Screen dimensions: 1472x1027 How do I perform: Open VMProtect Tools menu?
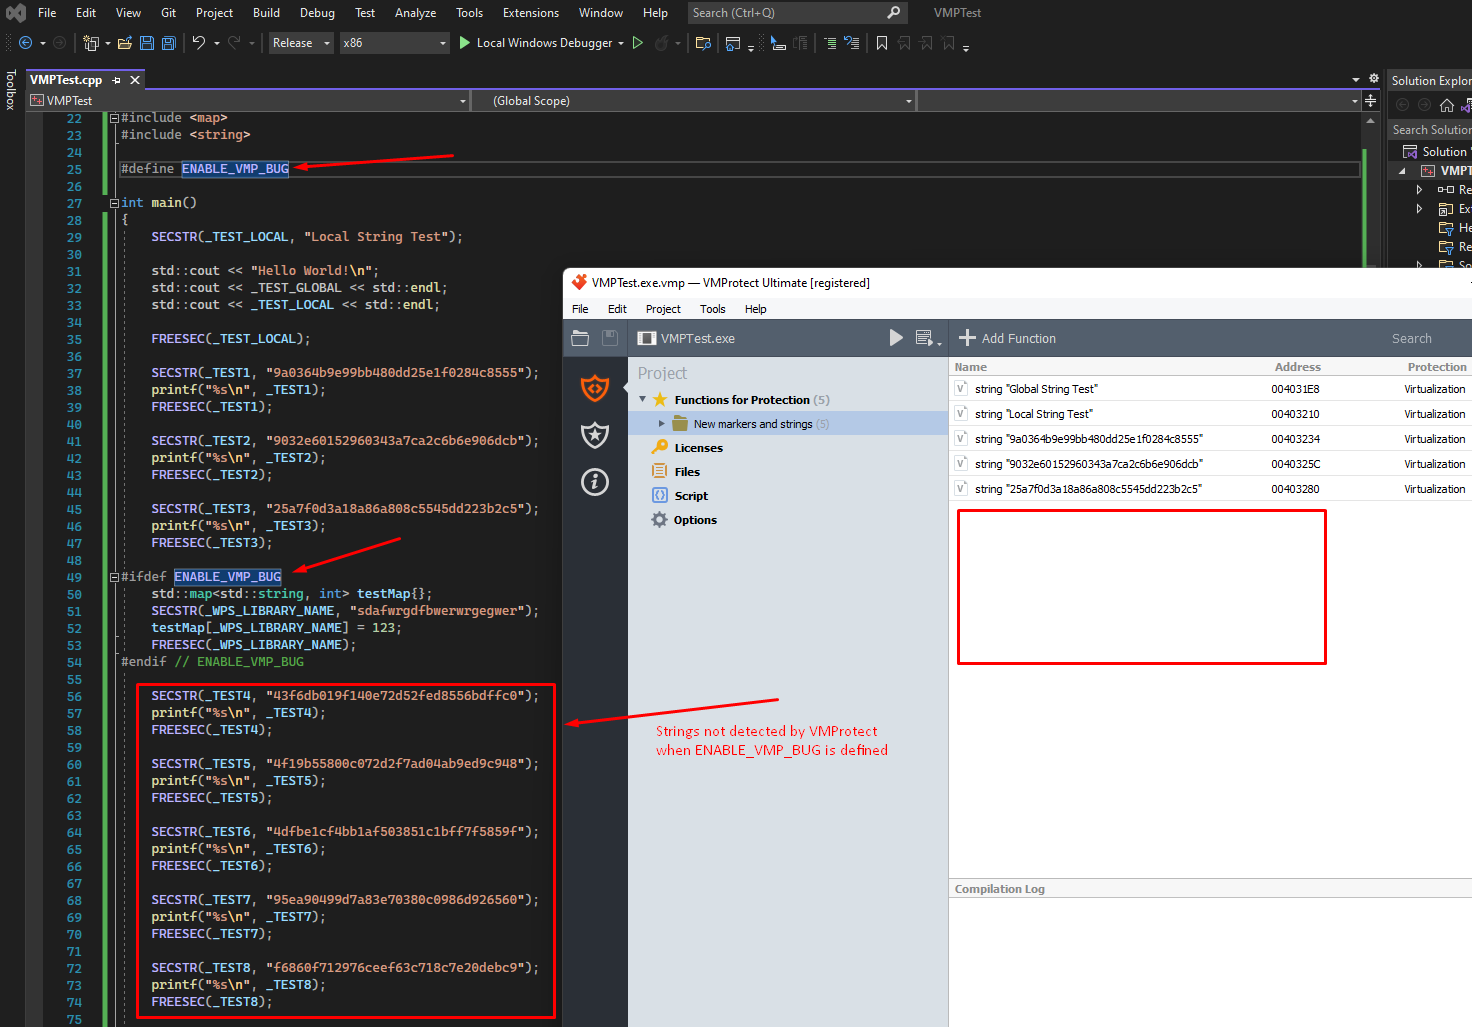pos(713,309)
